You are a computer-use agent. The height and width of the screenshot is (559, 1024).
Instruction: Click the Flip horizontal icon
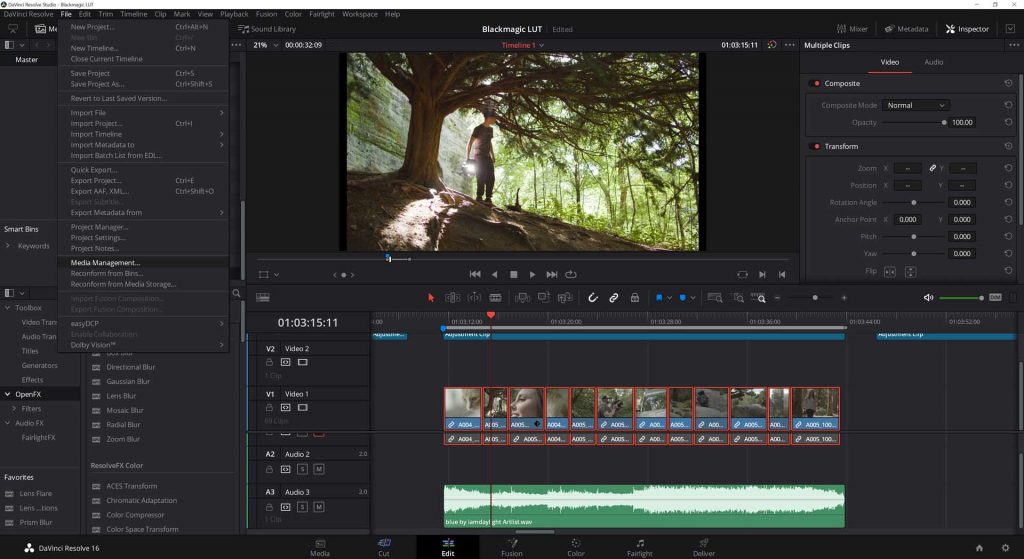click(889, 272)
